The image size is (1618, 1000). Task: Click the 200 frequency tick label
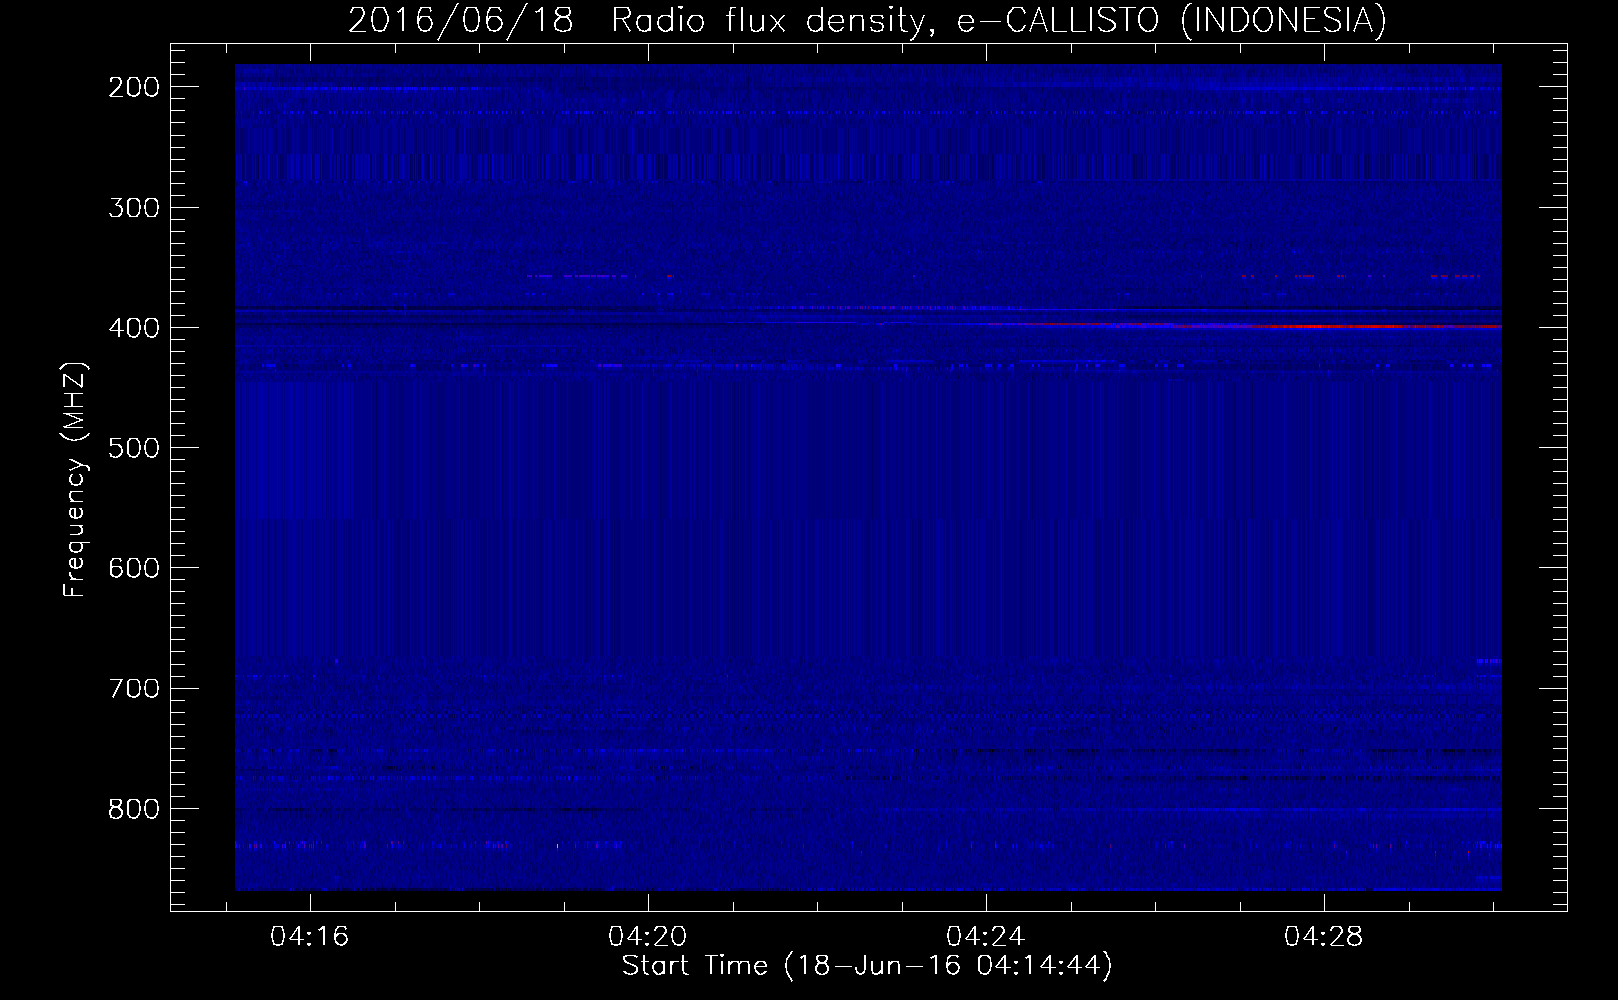132,87
